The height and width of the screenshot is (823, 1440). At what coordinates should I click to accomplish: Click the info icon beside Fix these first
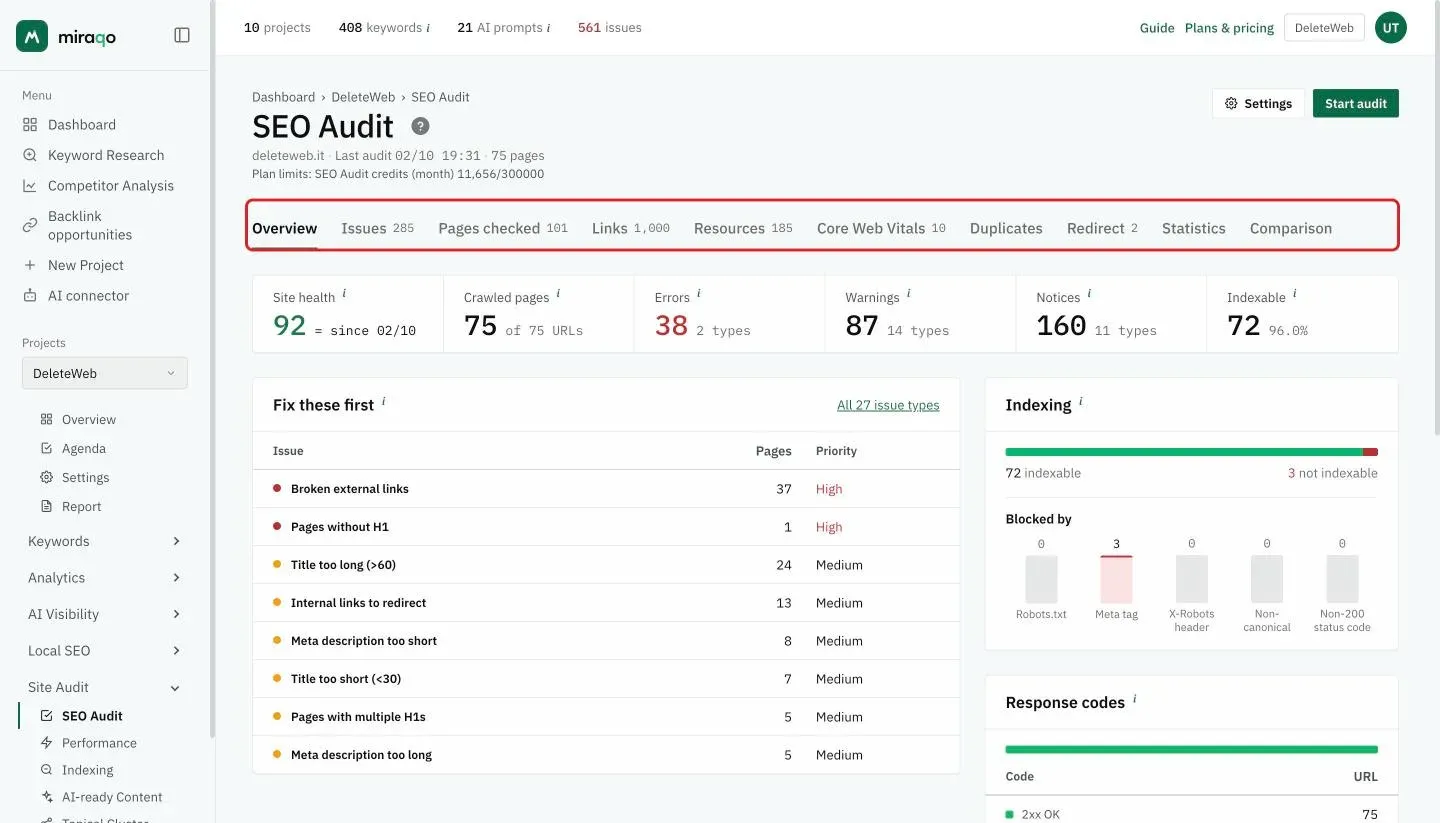click(x=383, y=402)
